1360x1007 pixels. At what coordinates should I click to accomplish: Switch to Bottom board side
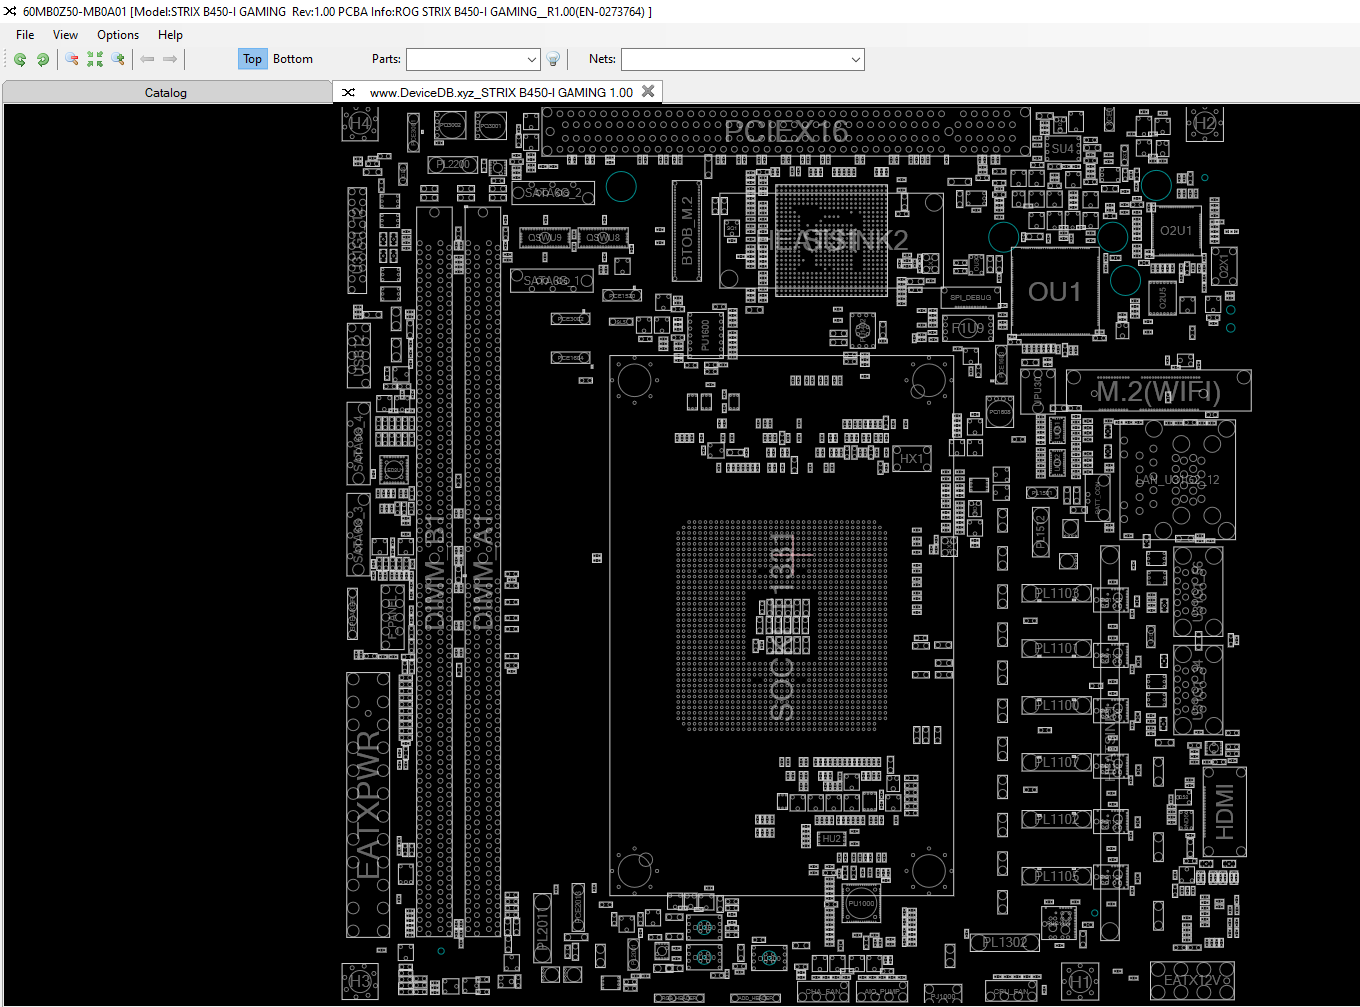pyautogui.click(x=293, y=59)
